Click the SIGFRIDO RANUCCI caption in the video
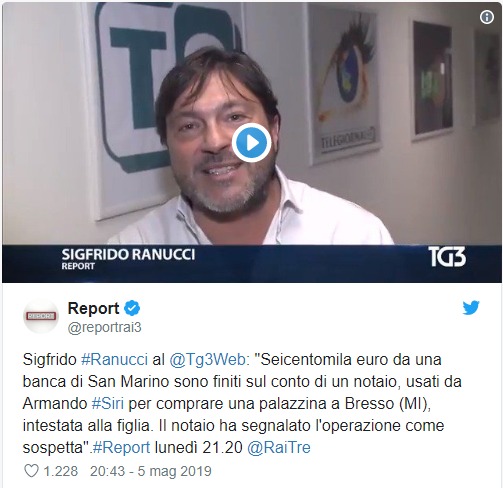The height and width of the screenshot is (488, 503). pyautogui.click(x=128, y=255)
